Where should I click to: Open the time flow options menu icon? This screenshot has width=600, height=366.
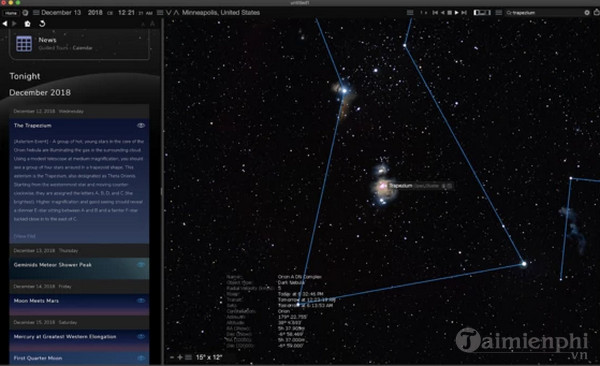(x=410, y=13)
